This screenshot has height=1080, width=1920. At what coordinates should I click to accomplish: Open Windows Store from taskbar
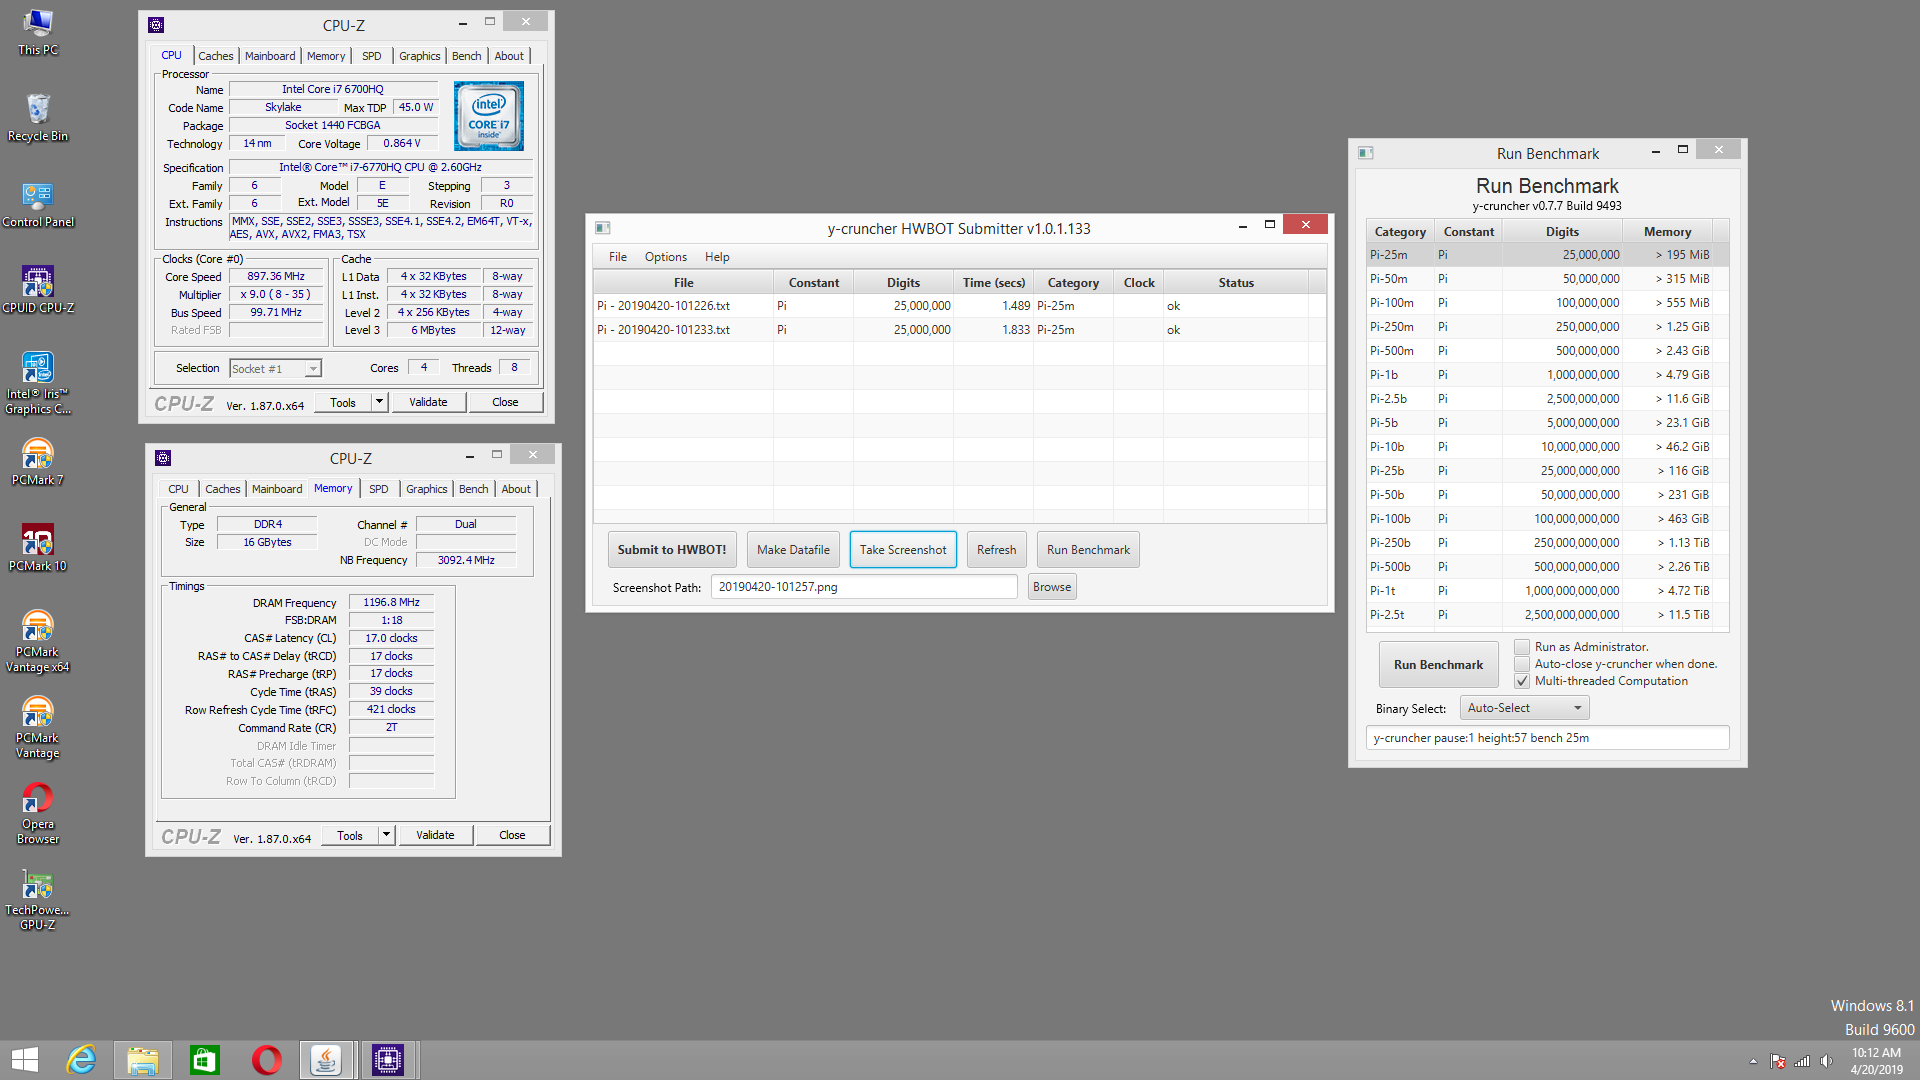click(x=204, y=1060)
